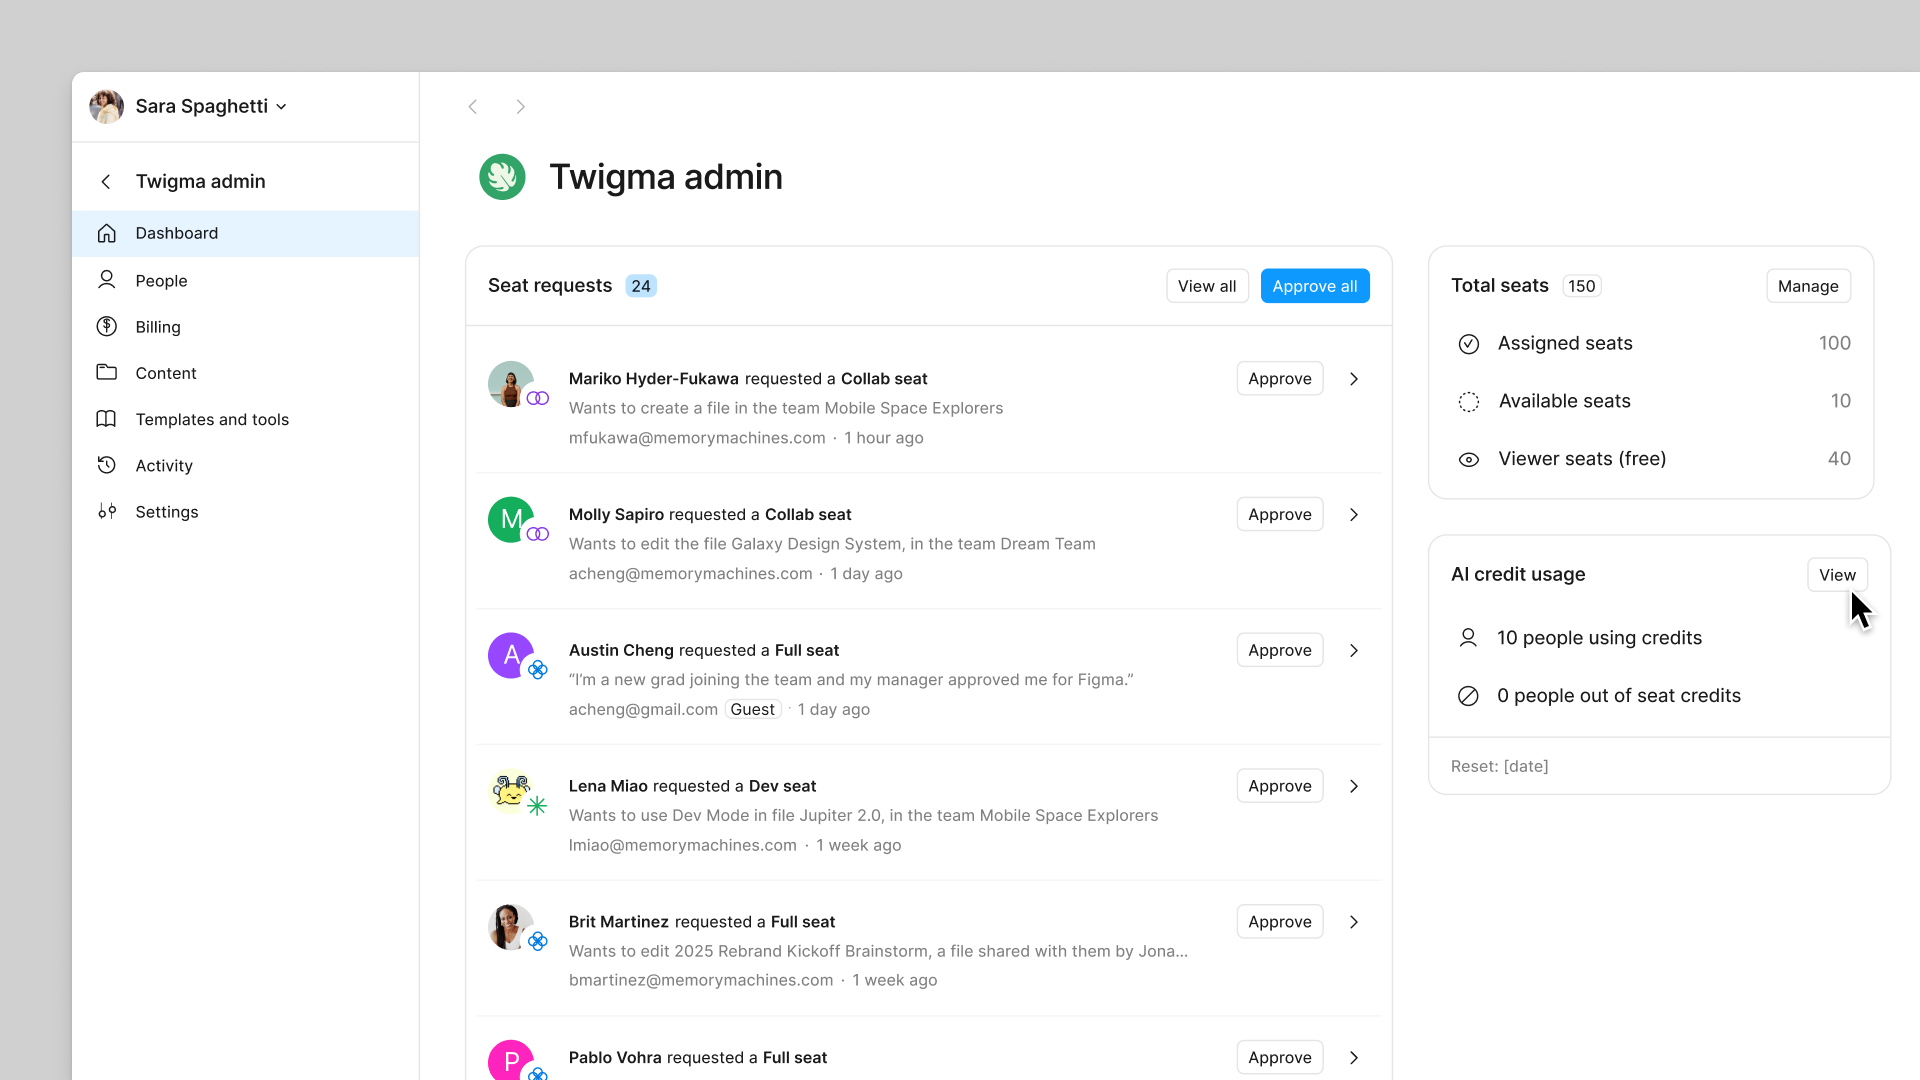Select the People icon in sidebar
This screenshot has width=1920, height=1080.
click(107, 280)
